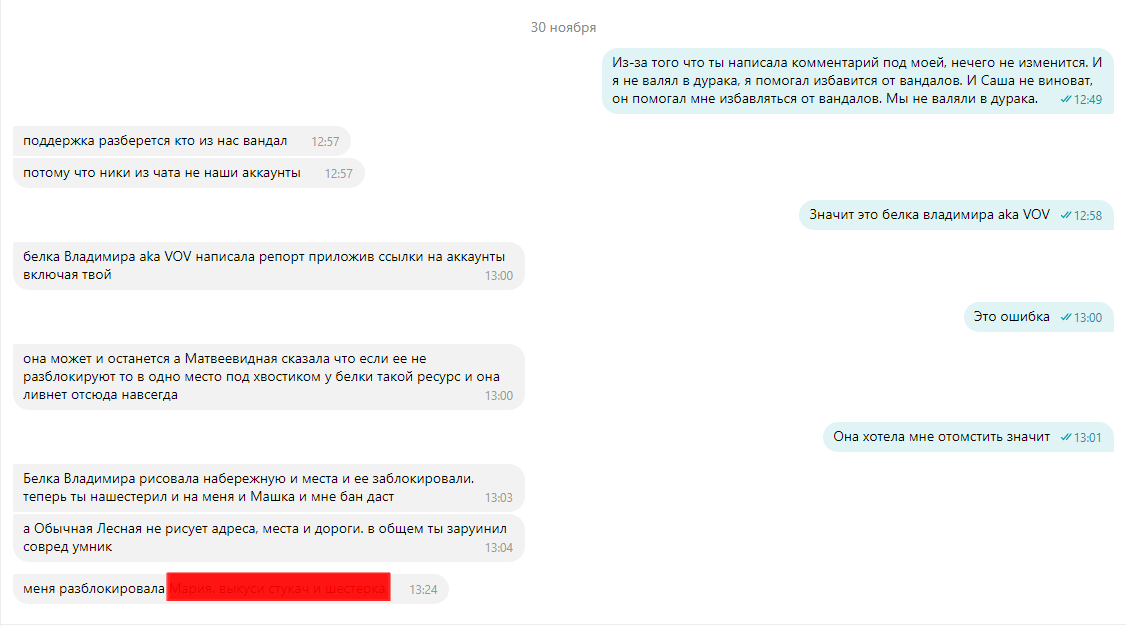This screenshot has width=1126, height=626.
Task: Click the outgoing message 'Значит это белка владимира'
Action: (x=956, y=215)
